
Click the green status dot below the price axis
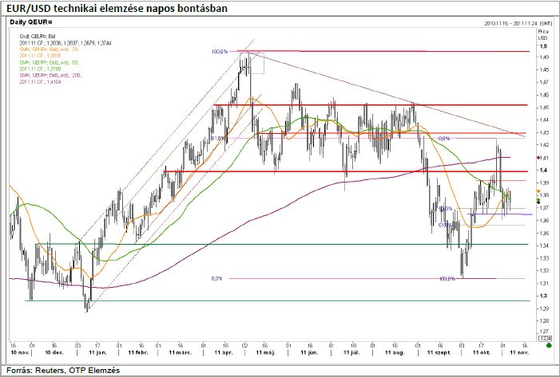coord(549,345)
